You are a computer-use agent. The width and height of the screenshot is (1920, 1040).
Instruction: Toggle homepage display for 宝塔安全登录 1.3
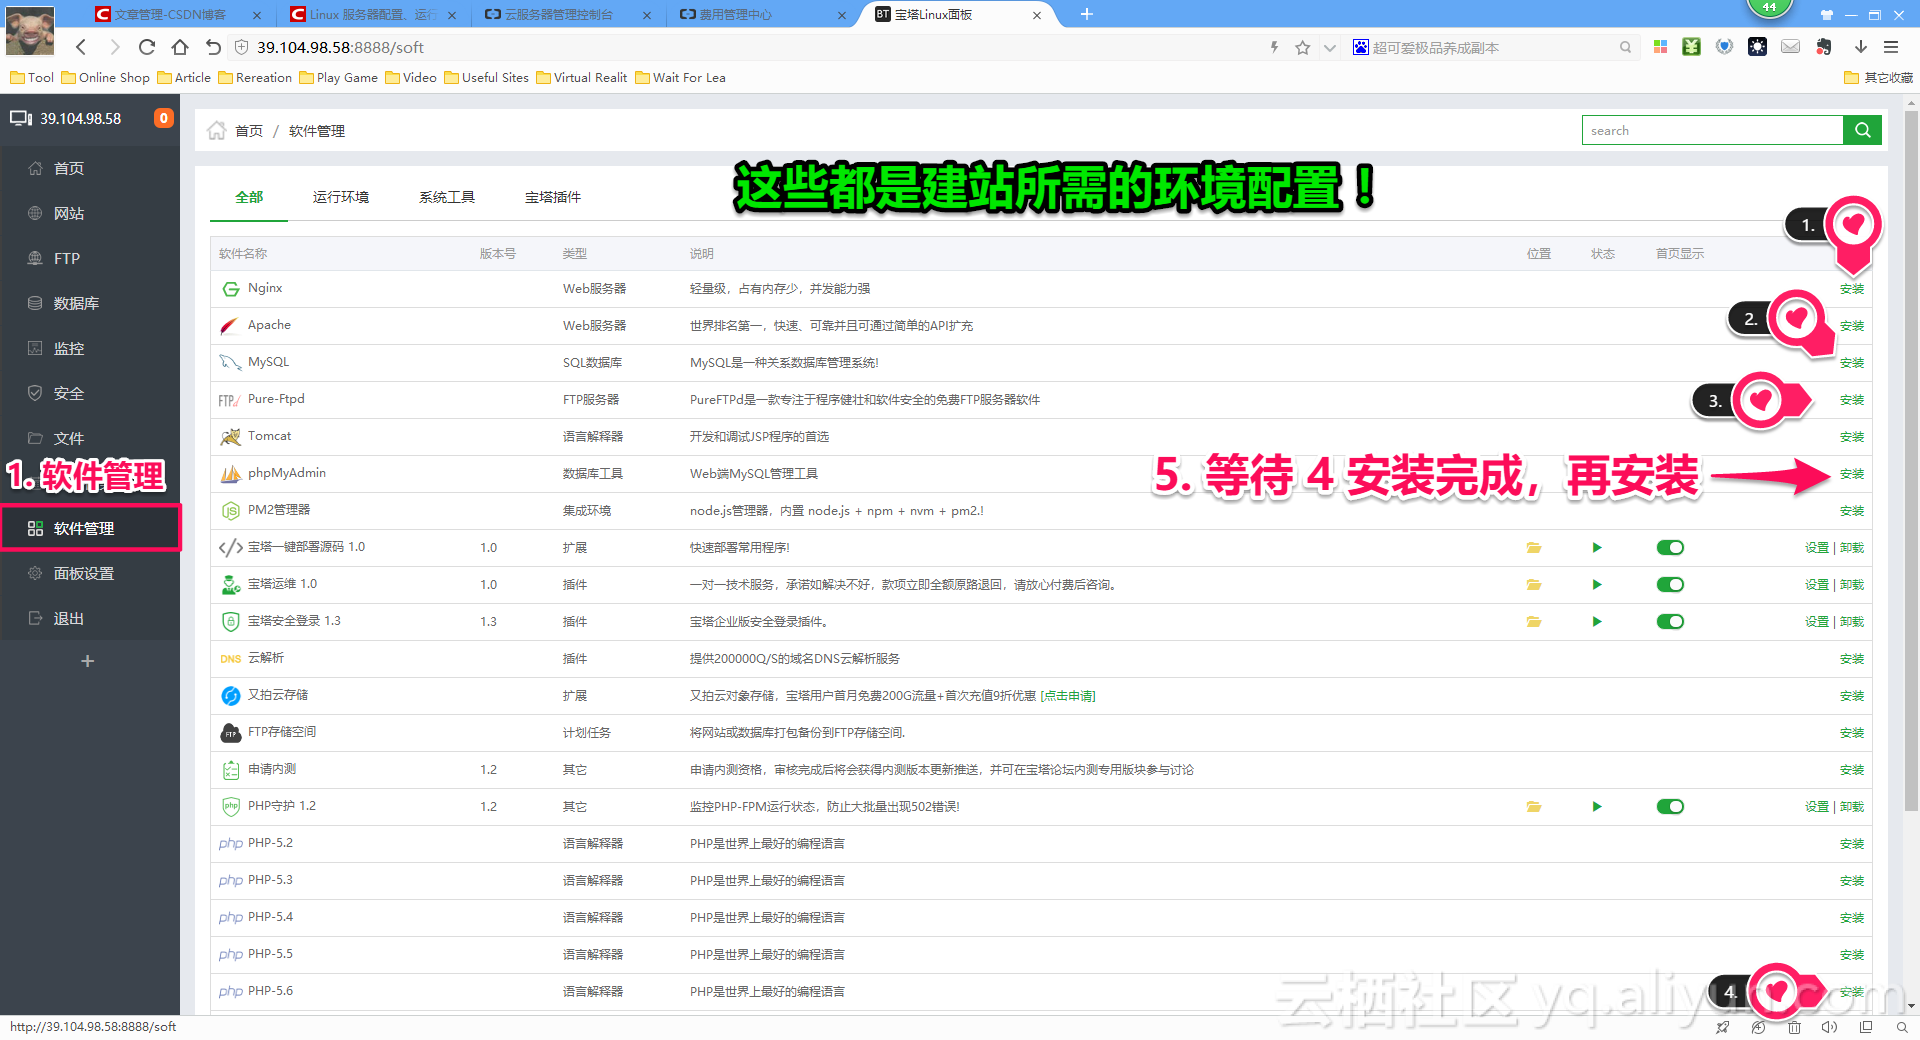click(1670, 622)
